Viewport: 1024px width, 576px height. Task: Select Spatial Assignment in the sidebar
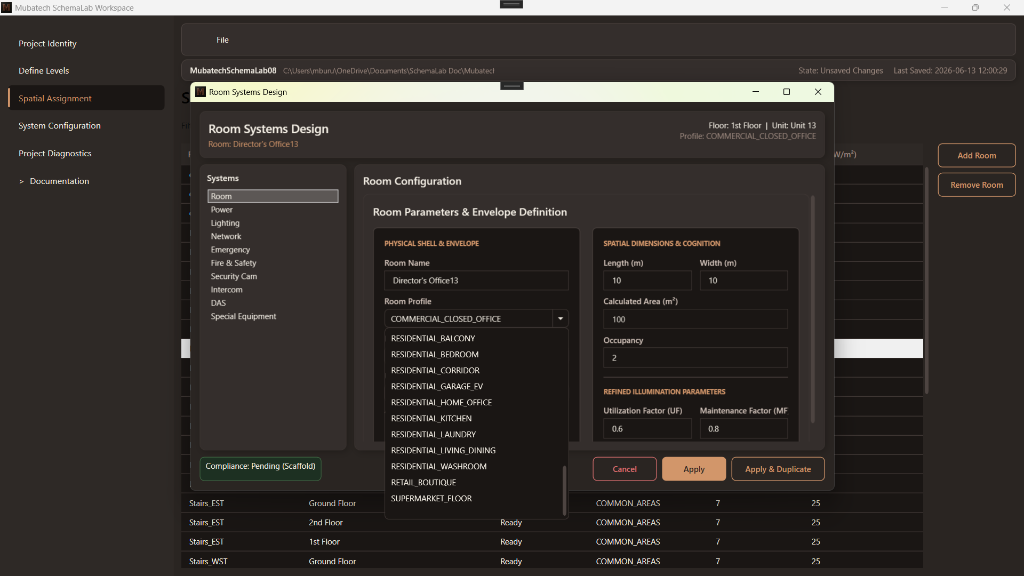click(x=86, y=98)
